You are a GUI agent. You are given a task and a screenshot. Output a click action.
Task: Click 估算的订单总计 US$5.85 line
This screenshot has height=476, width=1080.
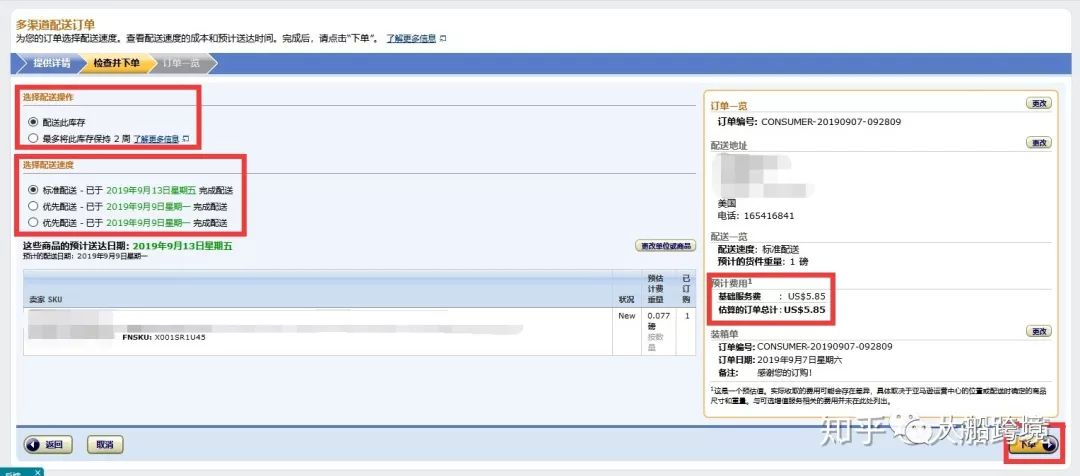point(771,310)
